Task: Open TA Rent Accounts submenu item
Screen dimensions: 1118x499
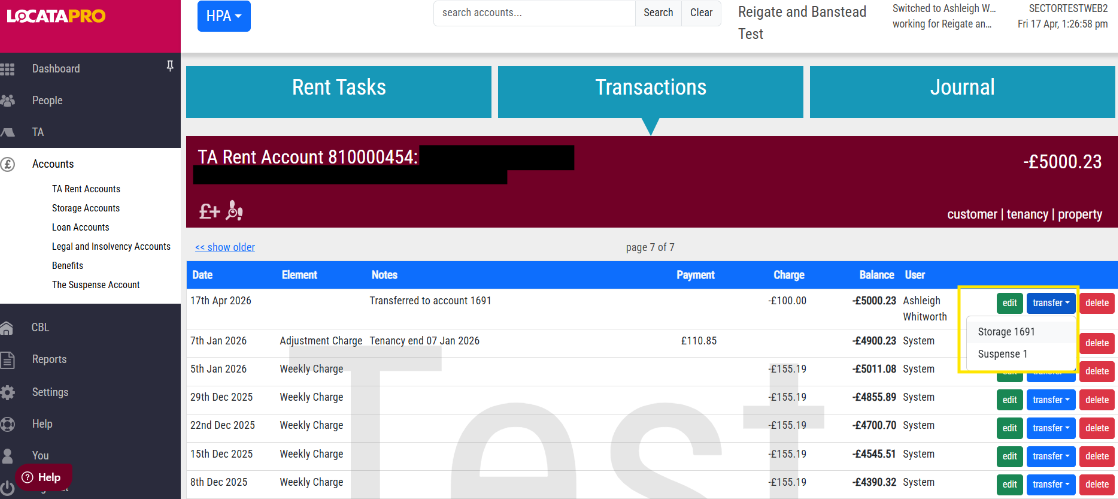Action: pos(86,189)
